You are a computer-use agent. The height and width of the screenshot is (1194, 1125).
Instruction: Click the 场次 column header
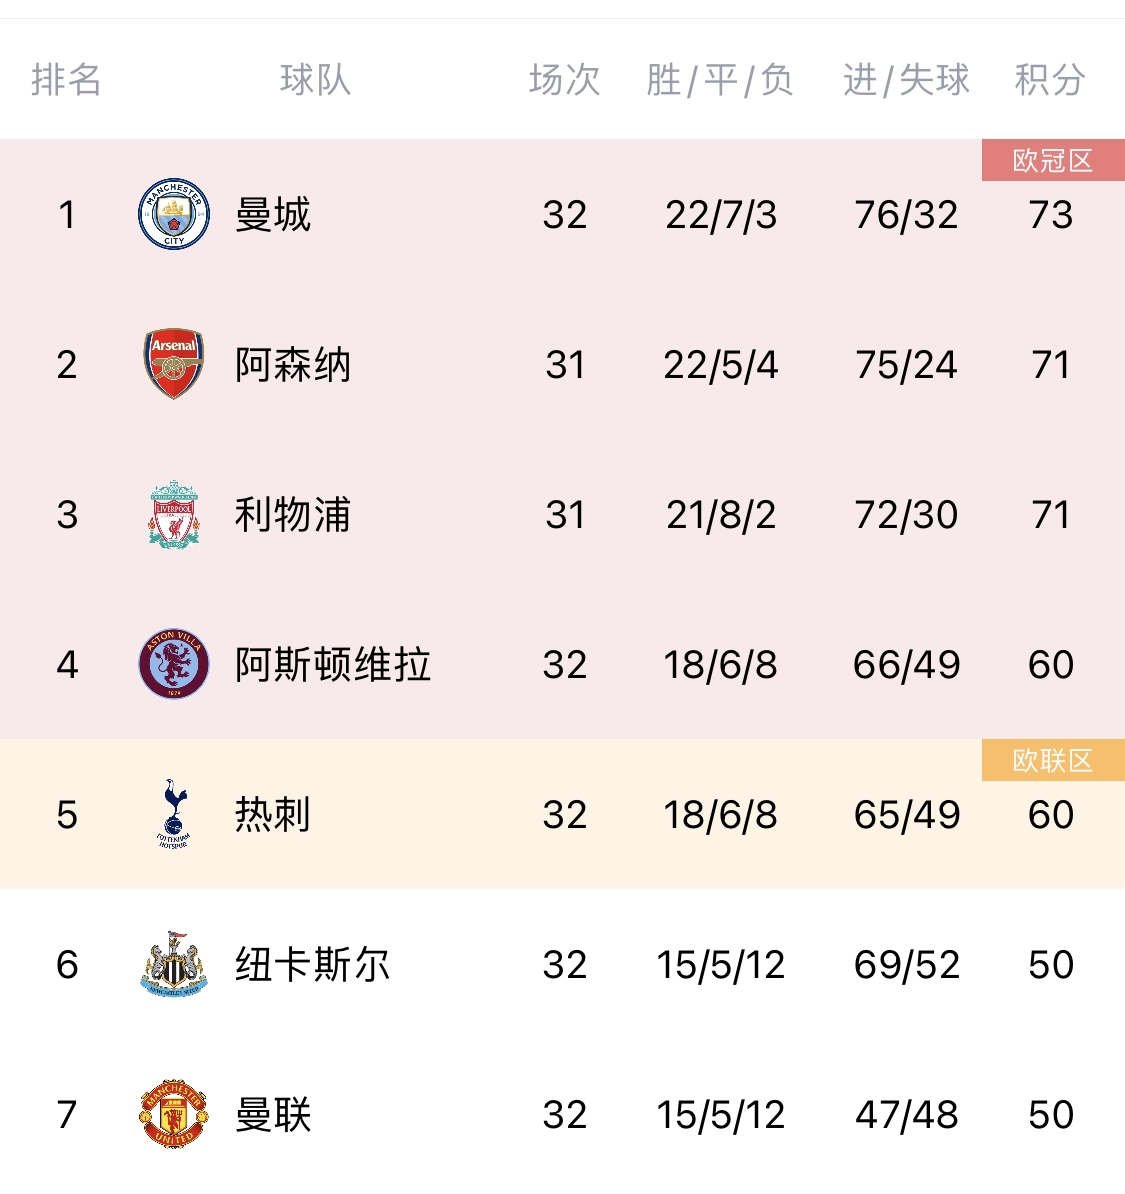coord(565,80)
